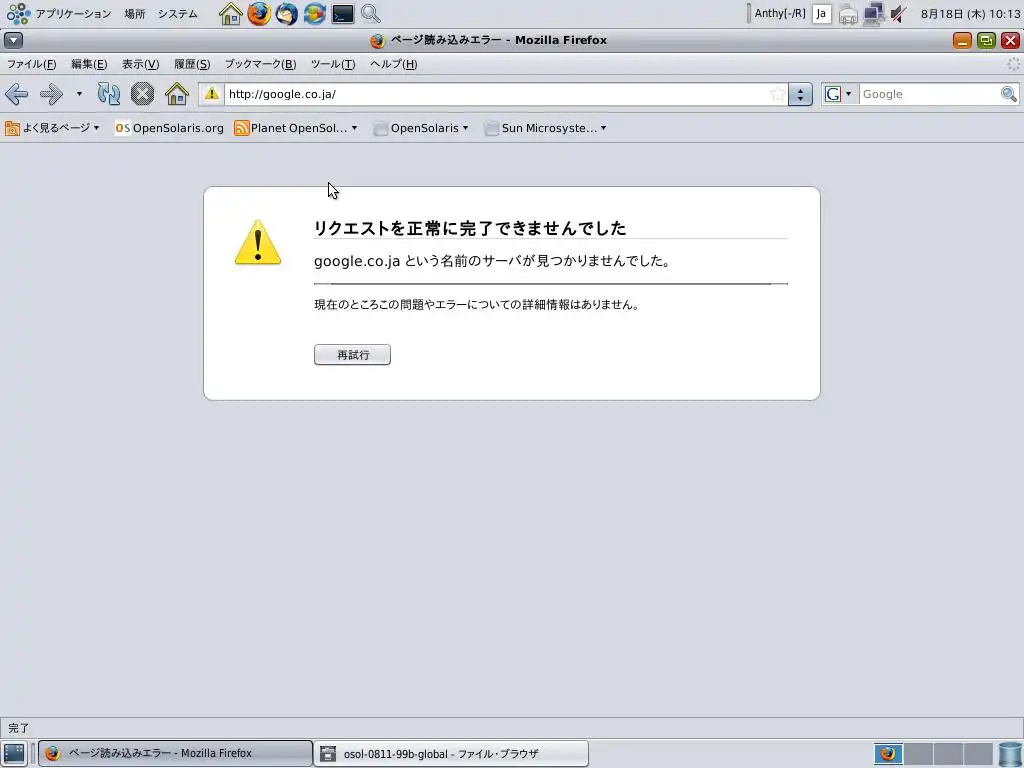This screenshot has height=768, width=1024.
Task: Click the Anthy[-/R] input method indicator
Action: (x=780, y=13)
